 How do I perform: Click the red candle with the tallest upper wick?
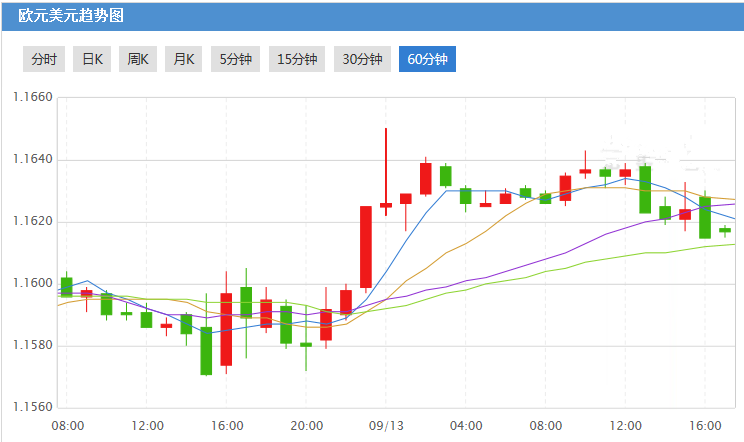pyautogui.click(x=386, y=205)
